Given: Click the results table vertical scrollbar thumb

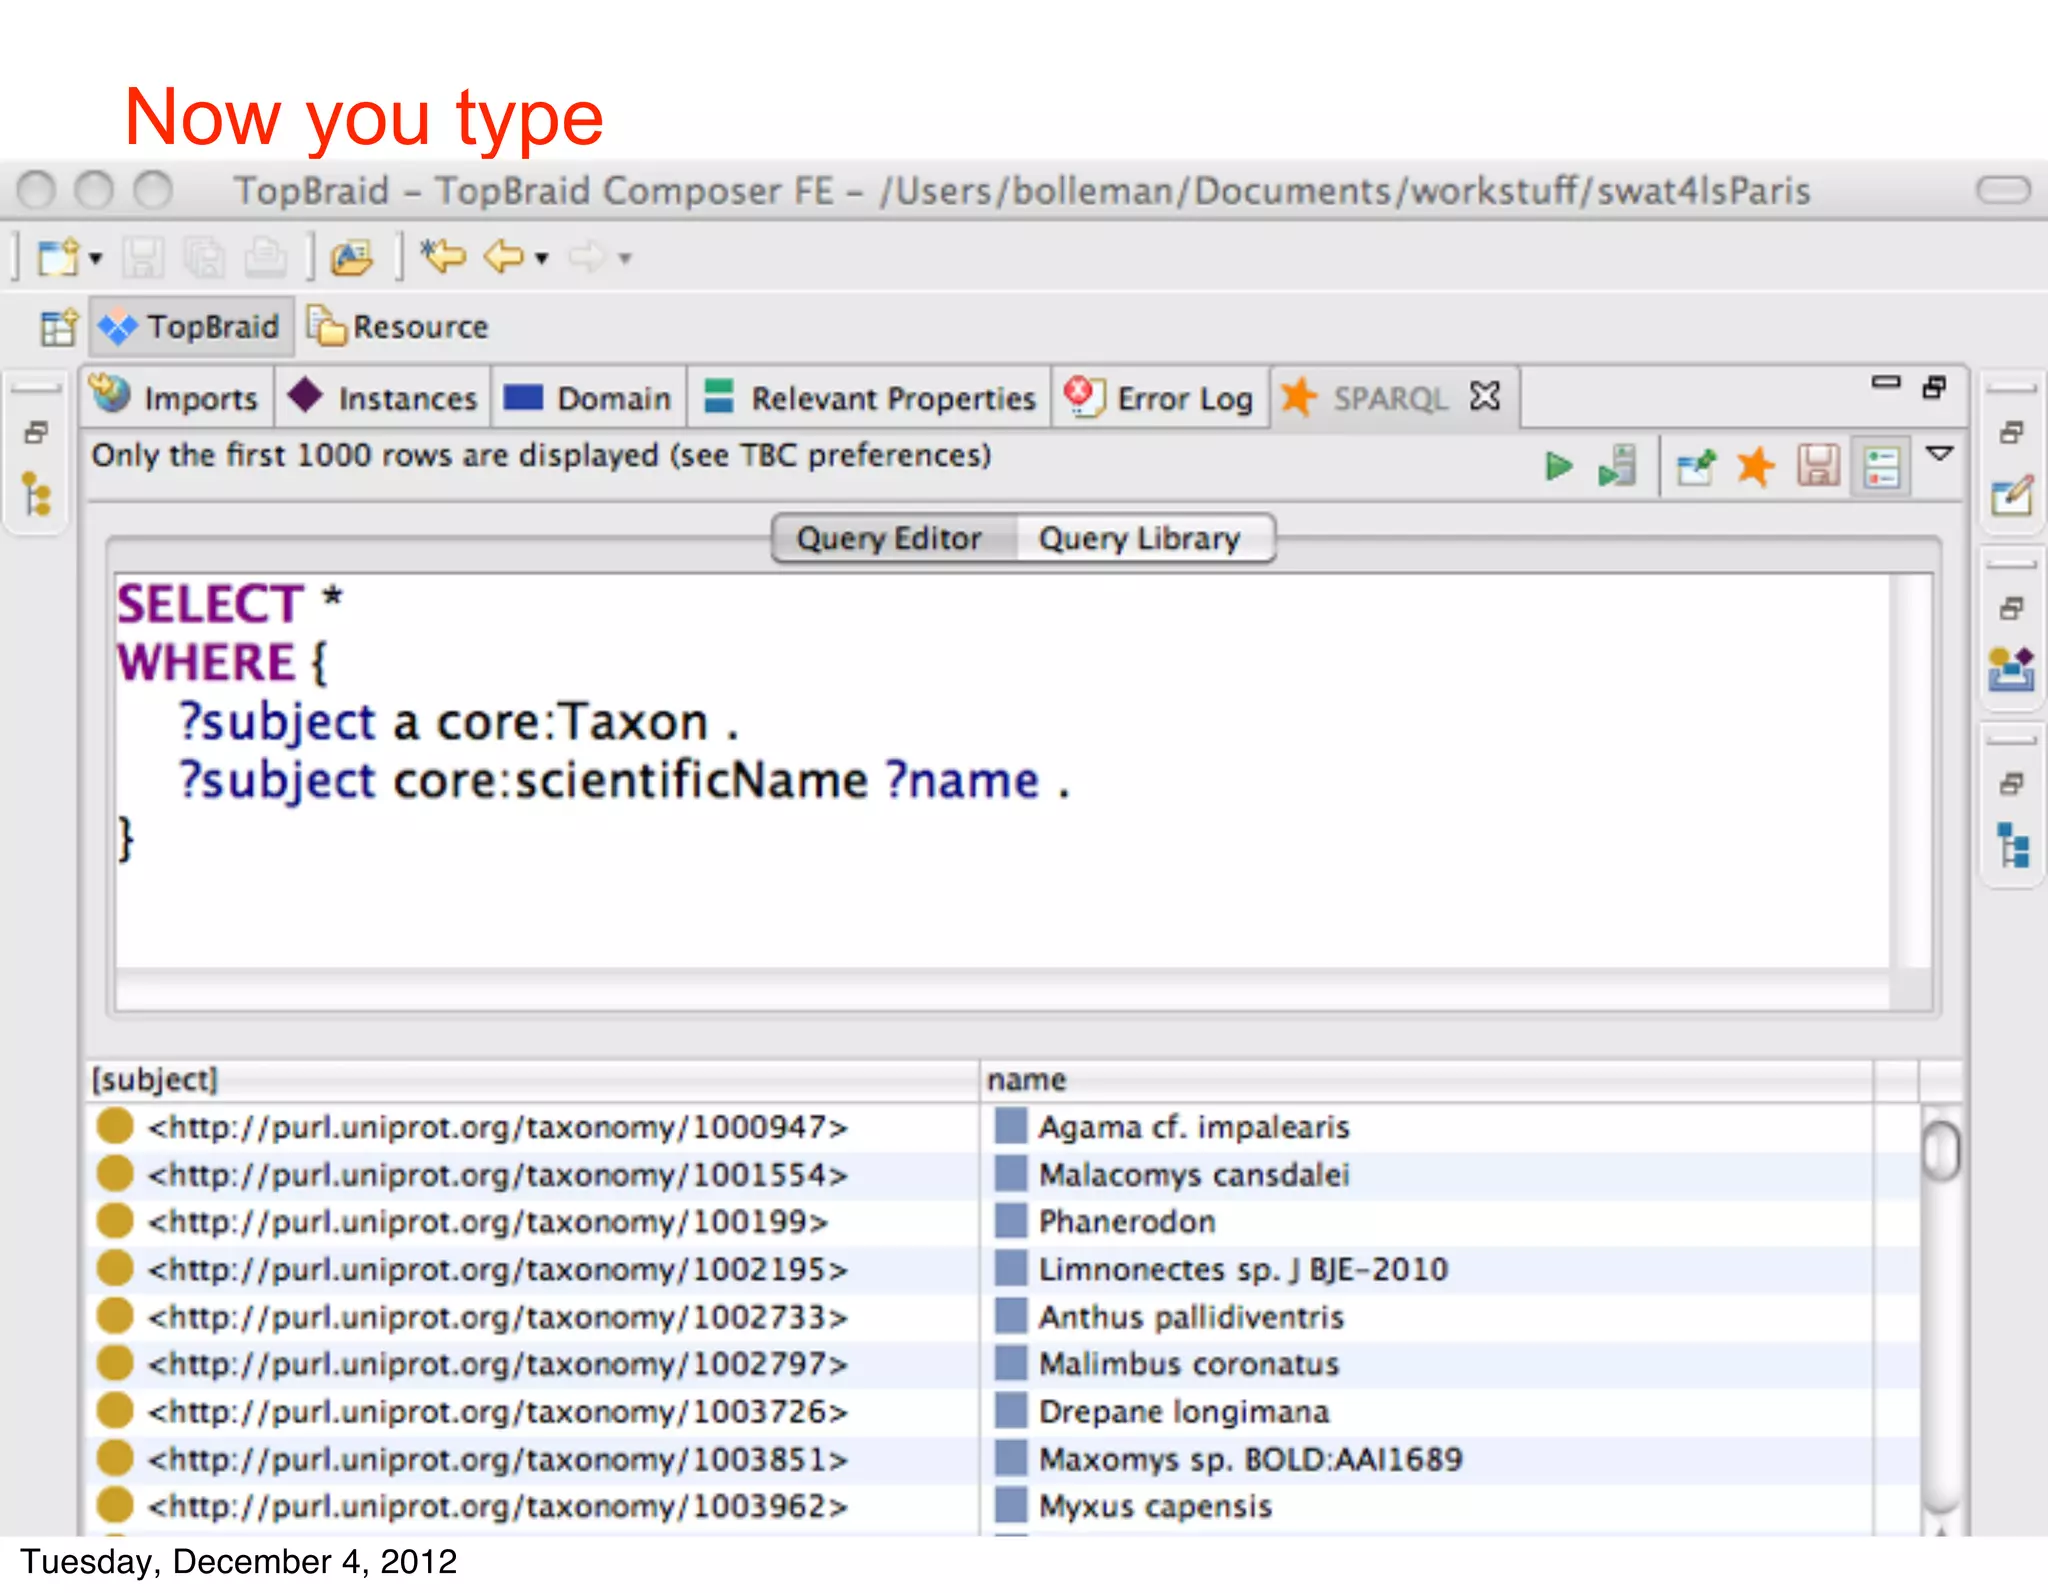Looking at the screenshot, I should (x=1940, y=1151).
